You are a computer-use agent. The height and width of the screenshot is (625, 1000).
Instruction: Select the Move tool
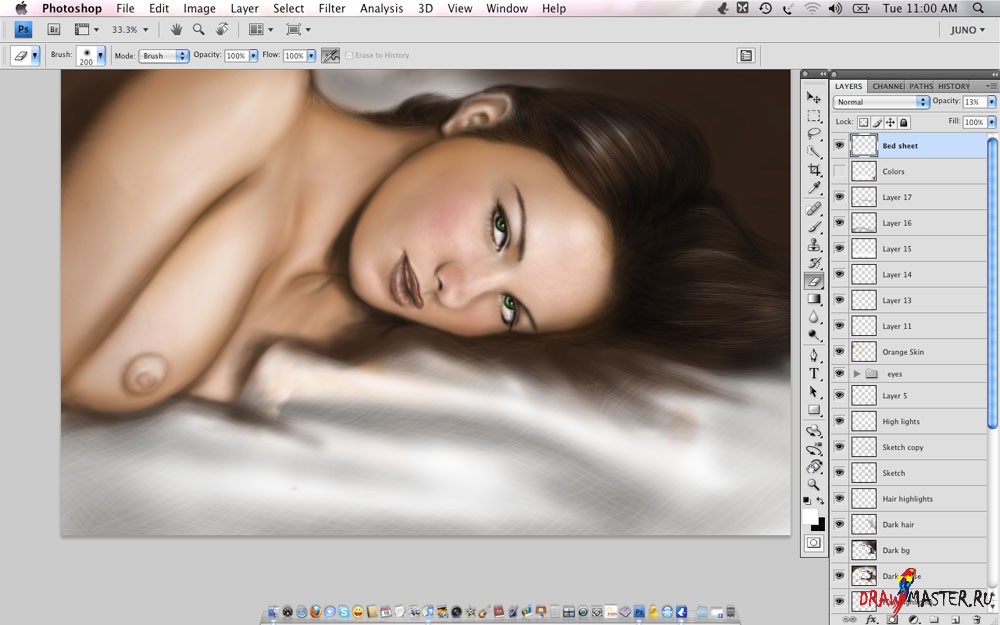(x=814, y=97)
